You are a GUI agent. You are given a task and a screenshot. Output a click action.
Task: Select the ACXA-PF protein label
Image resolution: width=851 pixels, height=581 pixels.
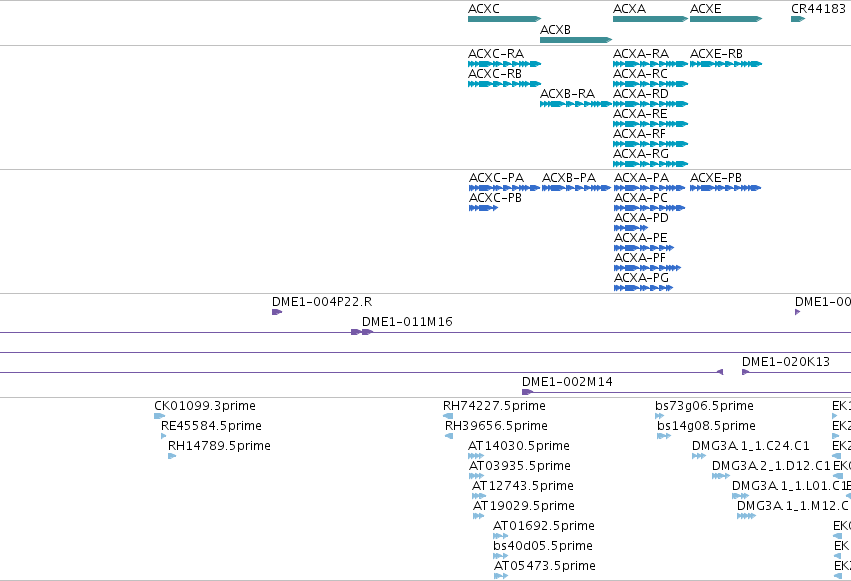pos(639,258)
